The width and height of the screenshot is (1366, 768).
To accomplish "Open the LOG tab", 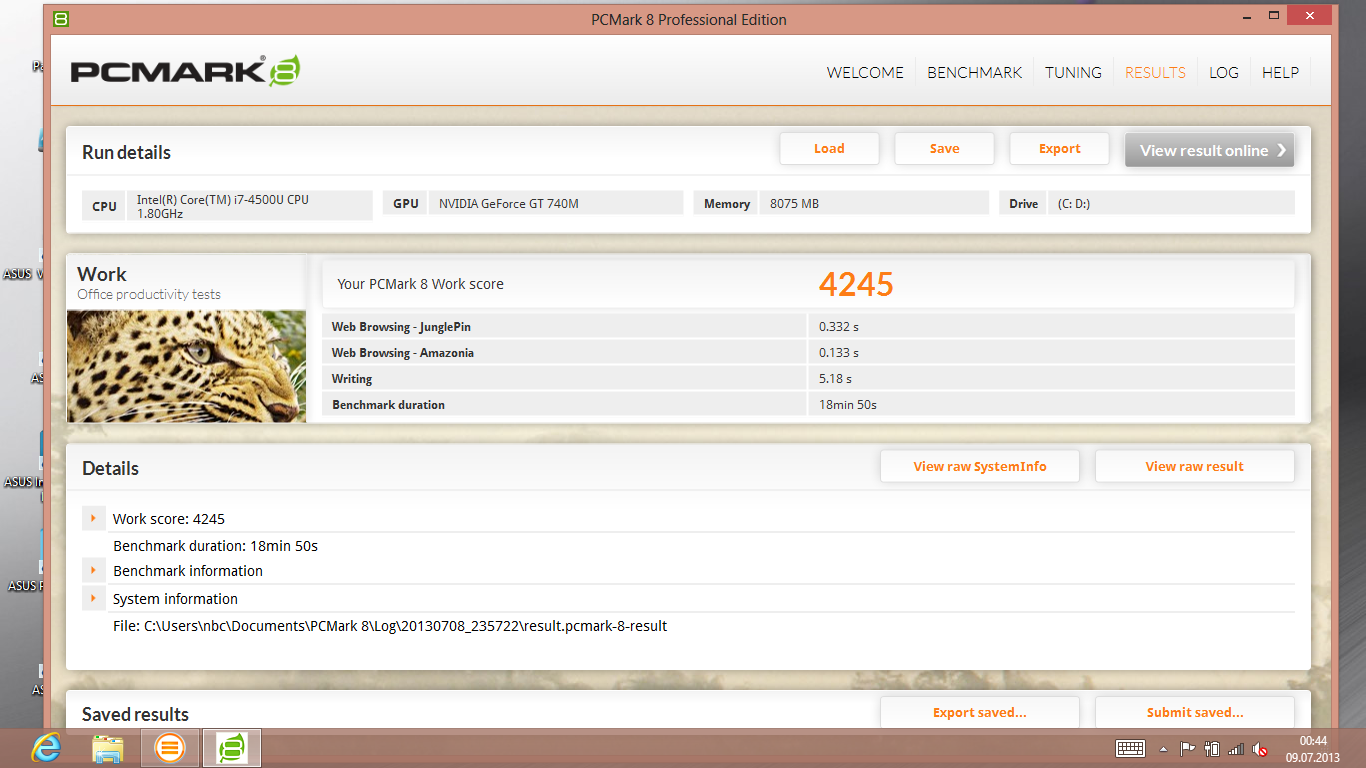I will pyautogui.click(x=1224, y=72).
